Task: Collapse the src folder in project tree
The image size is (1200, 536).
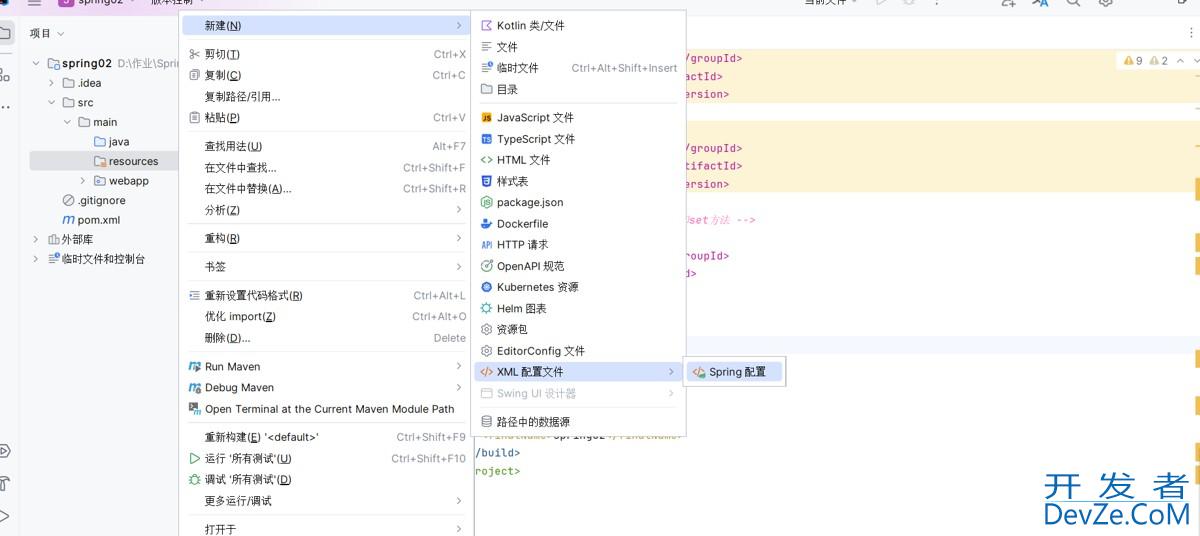Action: (52, 102)
